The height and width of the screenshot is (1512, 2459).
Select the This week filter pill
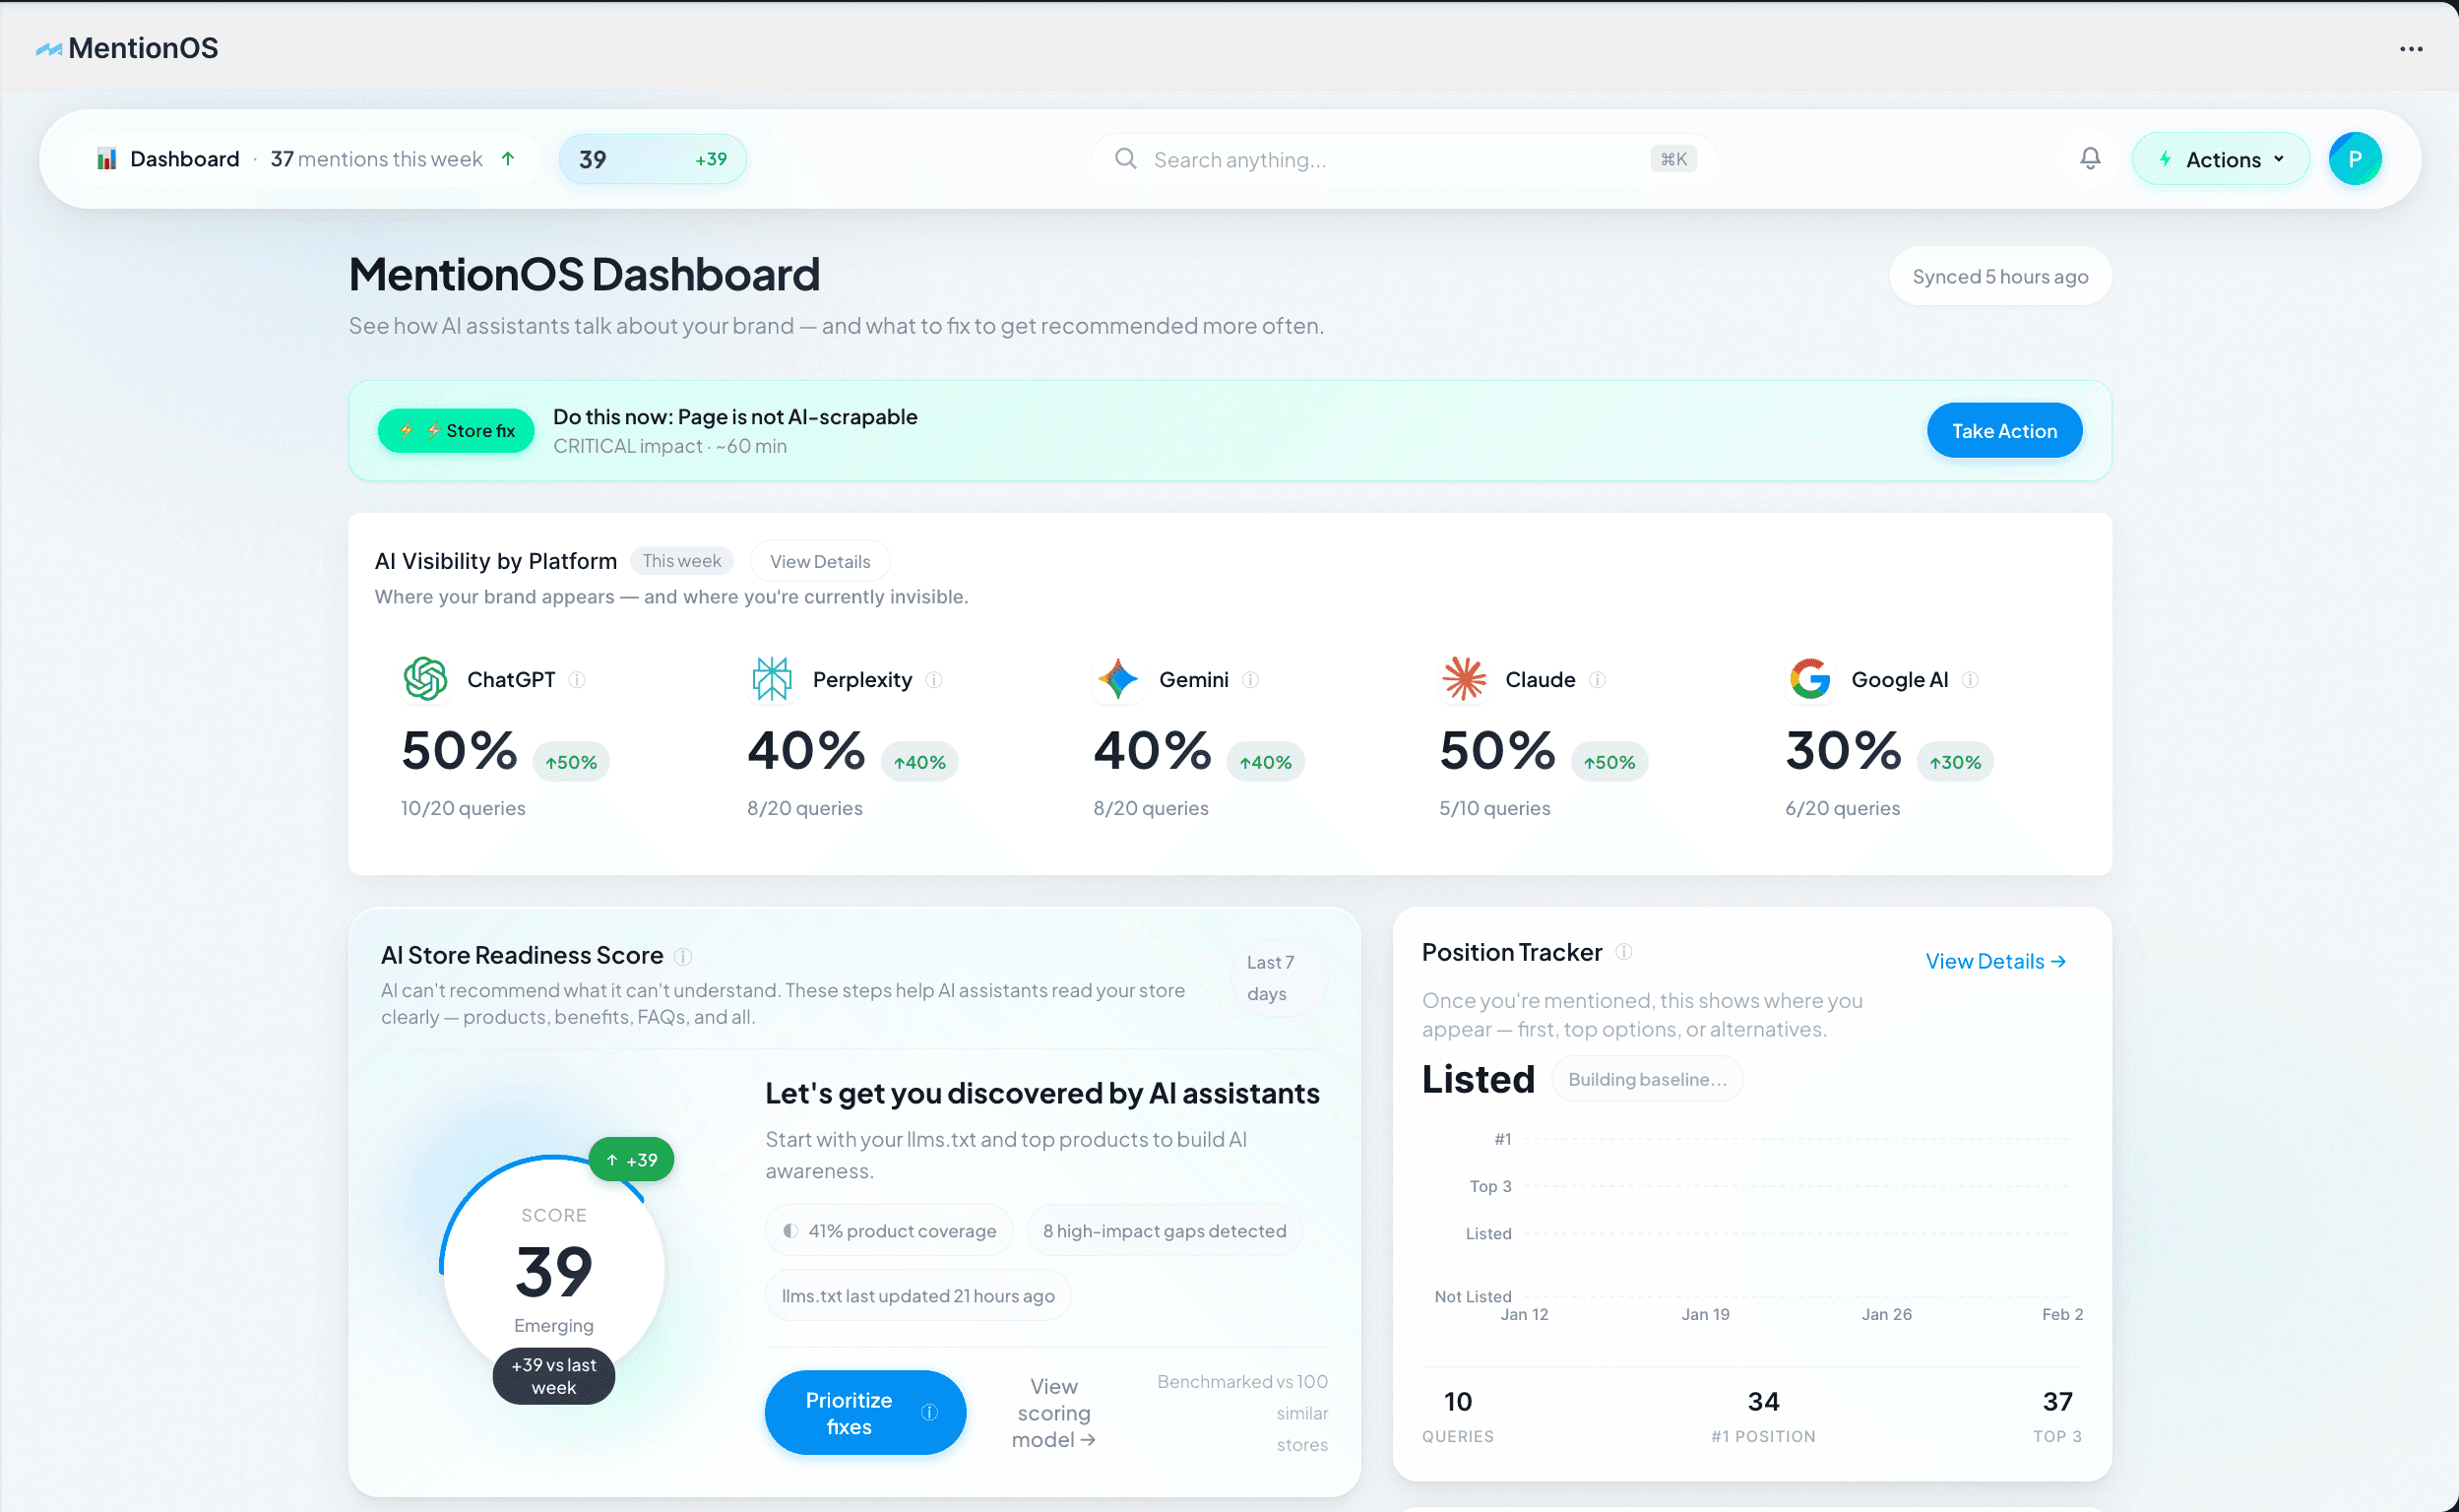pos(681,561)
